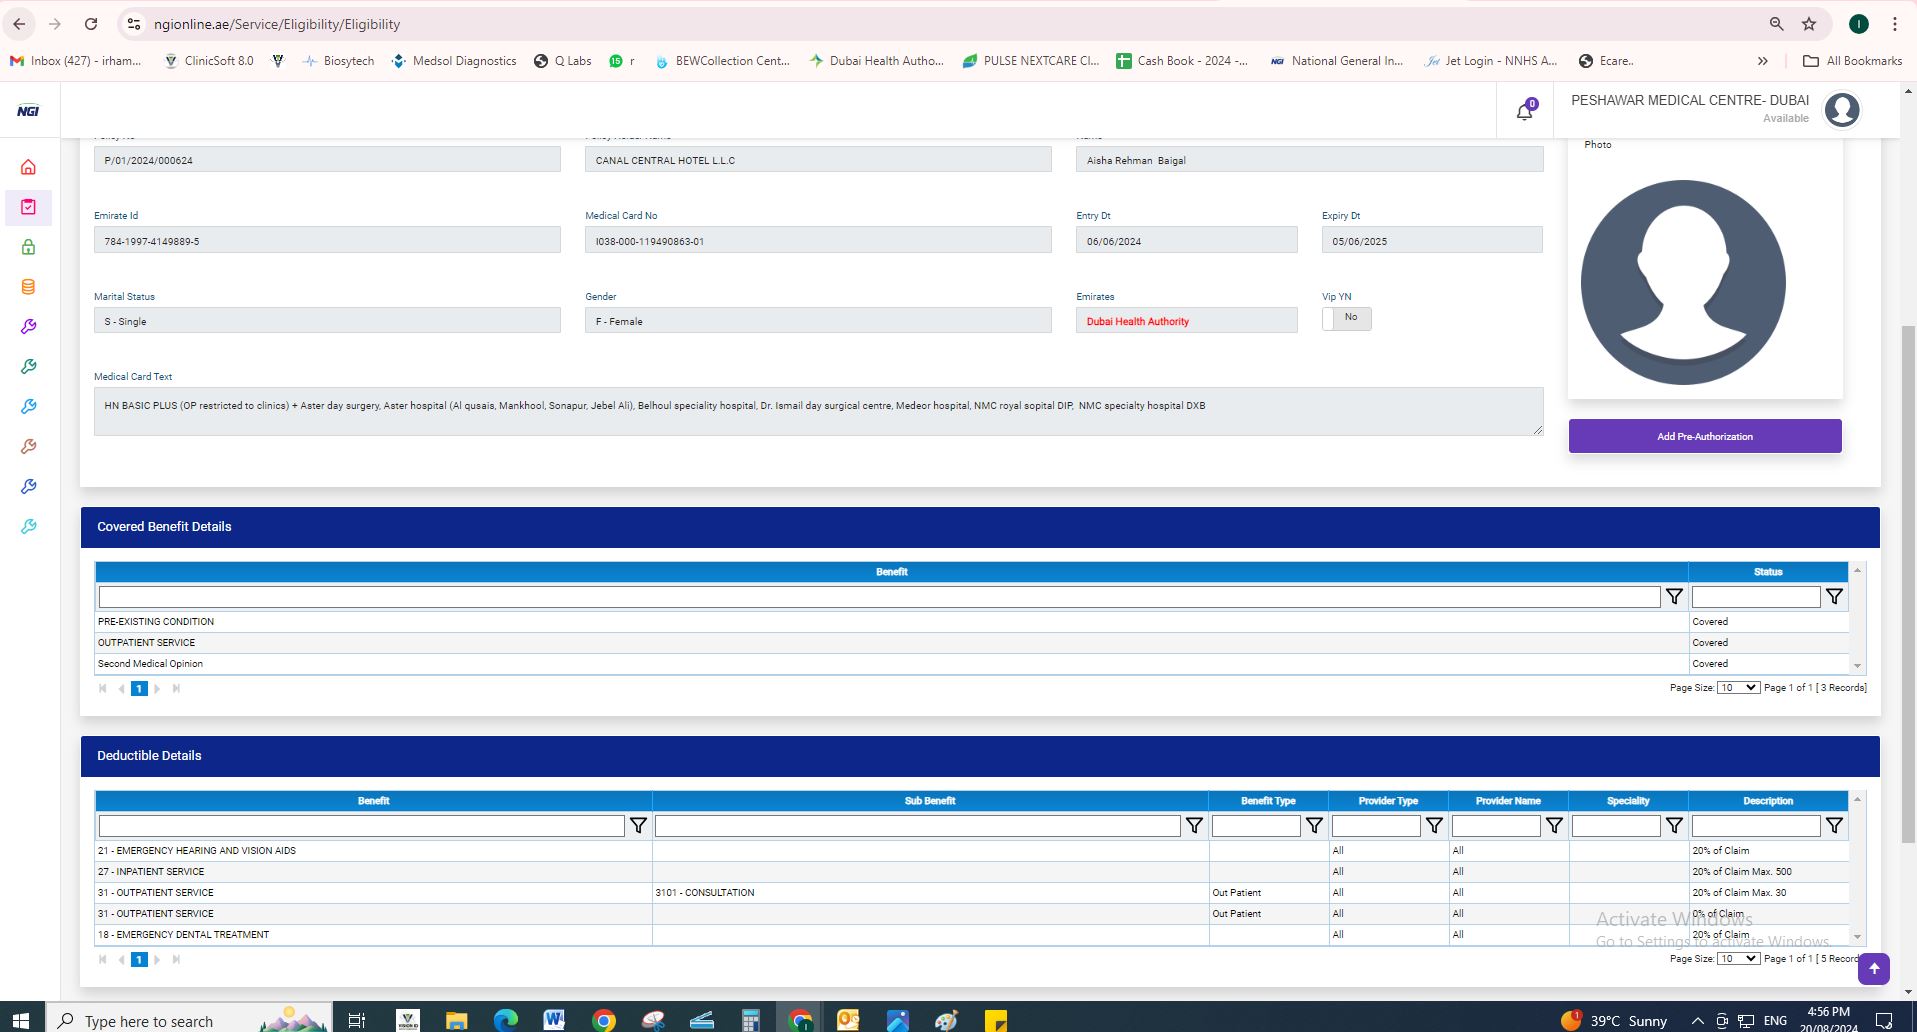Click the orange database icon in sidebar
Viewport: 1917px width, 1032px height.
coord(28,287)
